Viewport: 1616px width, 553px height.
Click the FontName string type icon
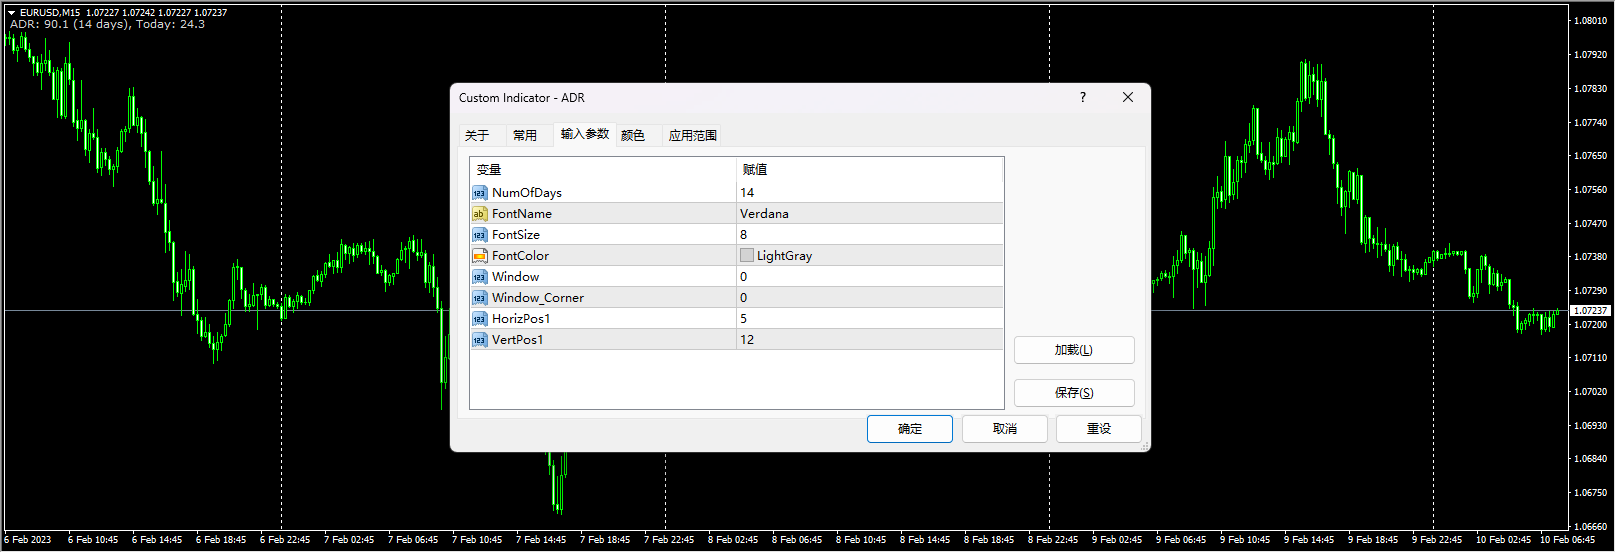(479, 214)
